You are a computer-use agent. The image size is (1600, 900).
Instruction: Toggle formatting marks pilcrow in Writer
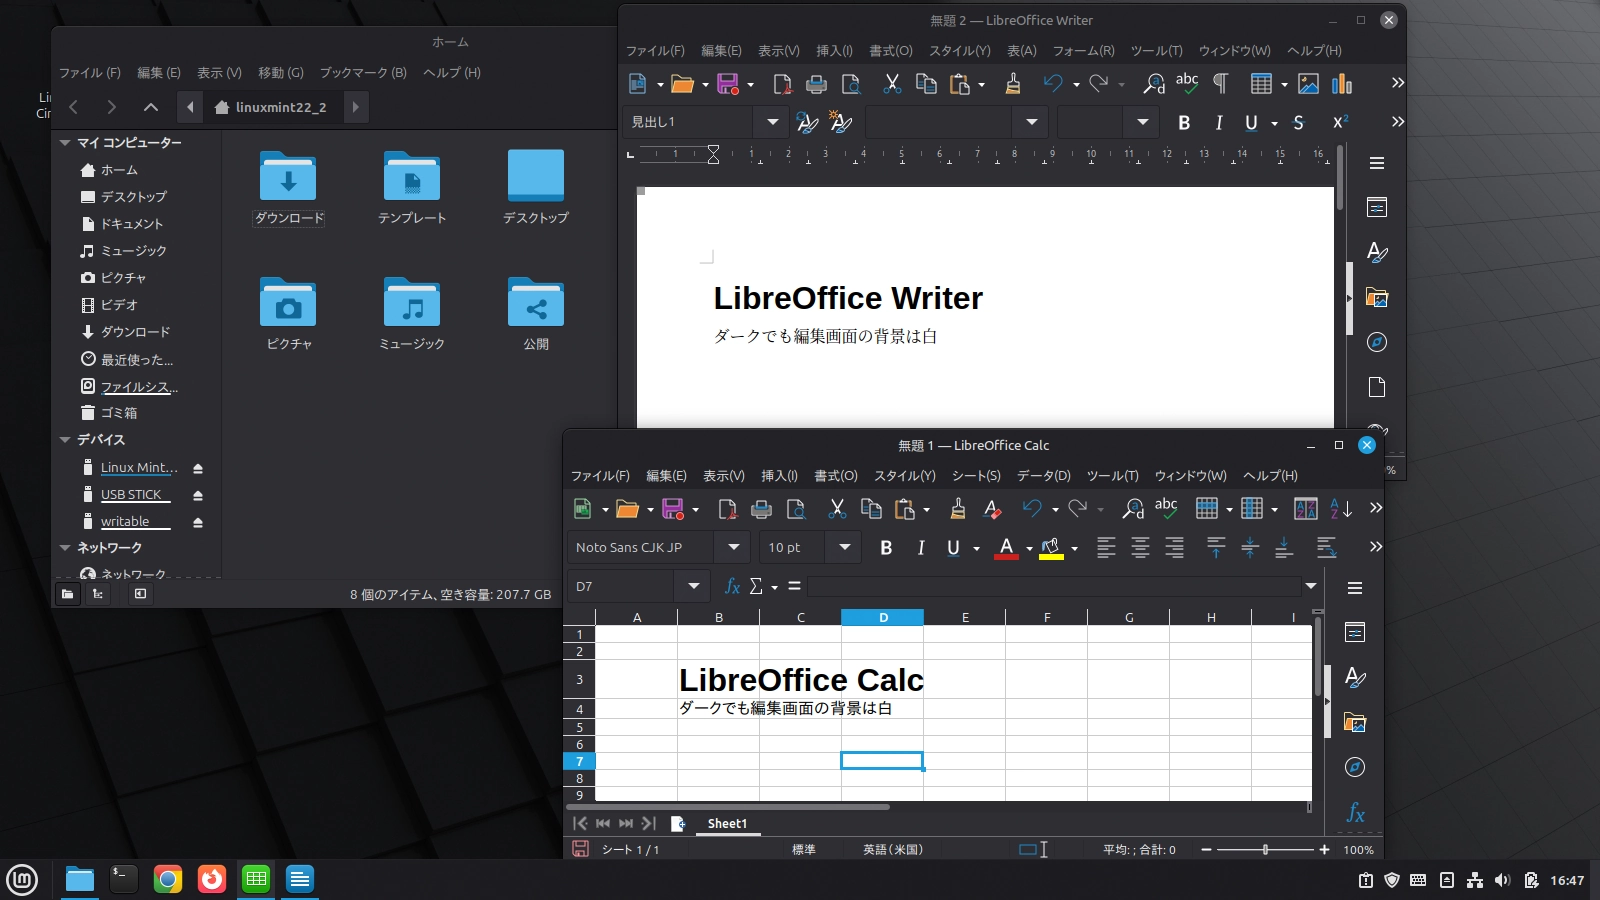tap(1220, 84)
